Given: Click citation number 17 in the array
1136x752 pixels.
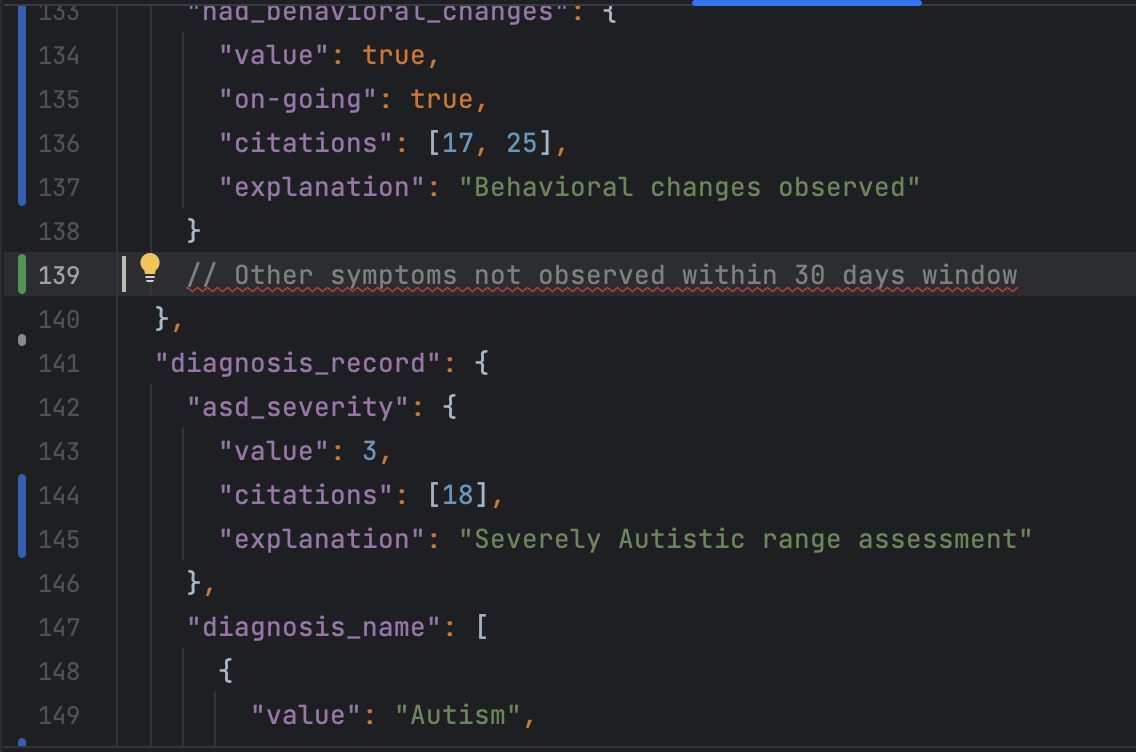Looking at the screenshot, I should click(458, 143).
